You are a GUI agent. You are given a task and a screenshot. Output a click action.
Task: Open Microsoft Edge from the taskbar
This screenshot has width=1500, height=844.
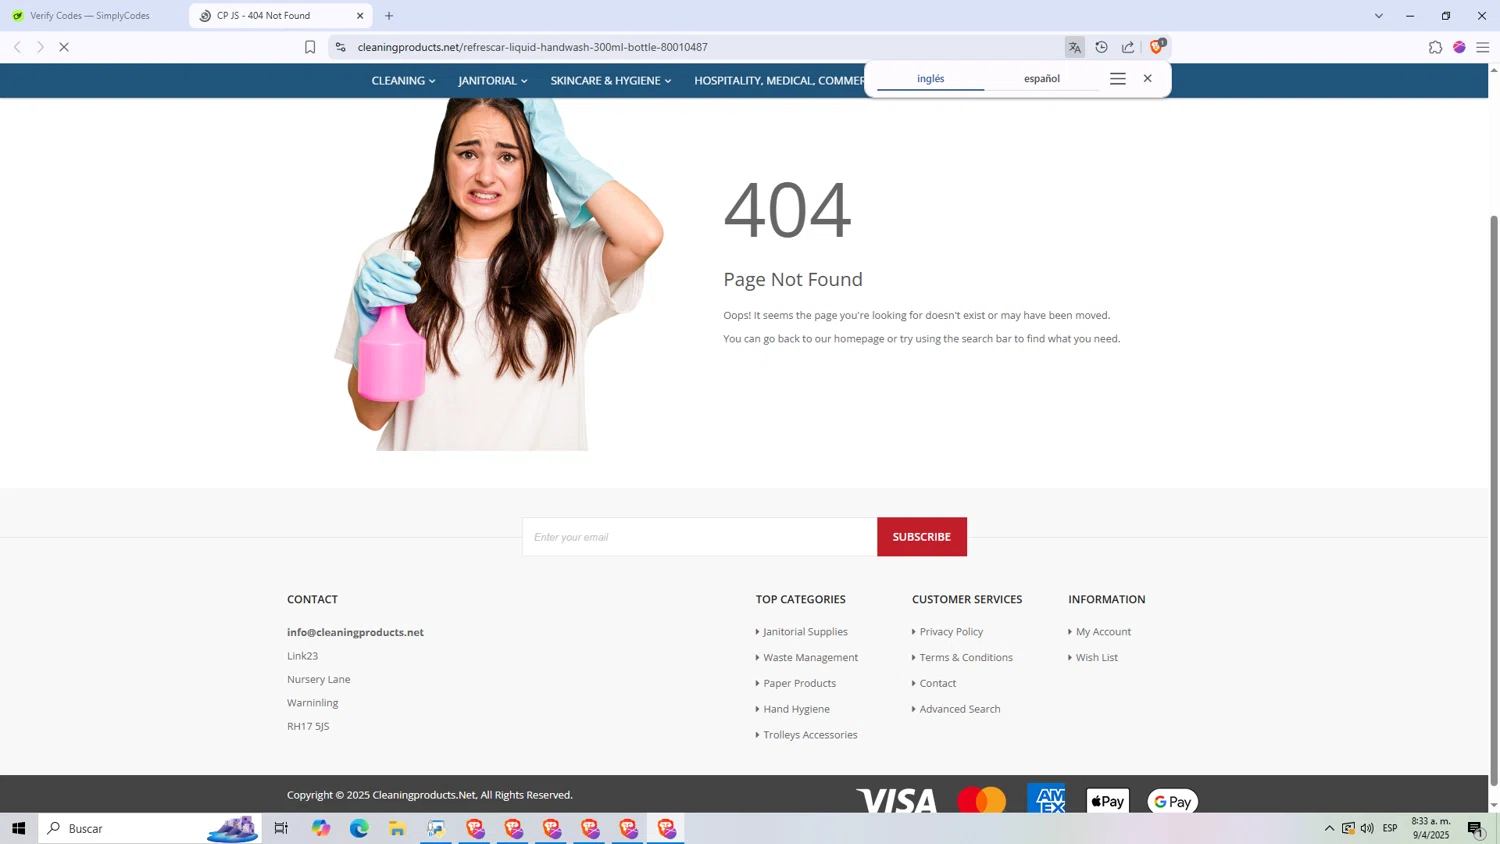point(359,828)
